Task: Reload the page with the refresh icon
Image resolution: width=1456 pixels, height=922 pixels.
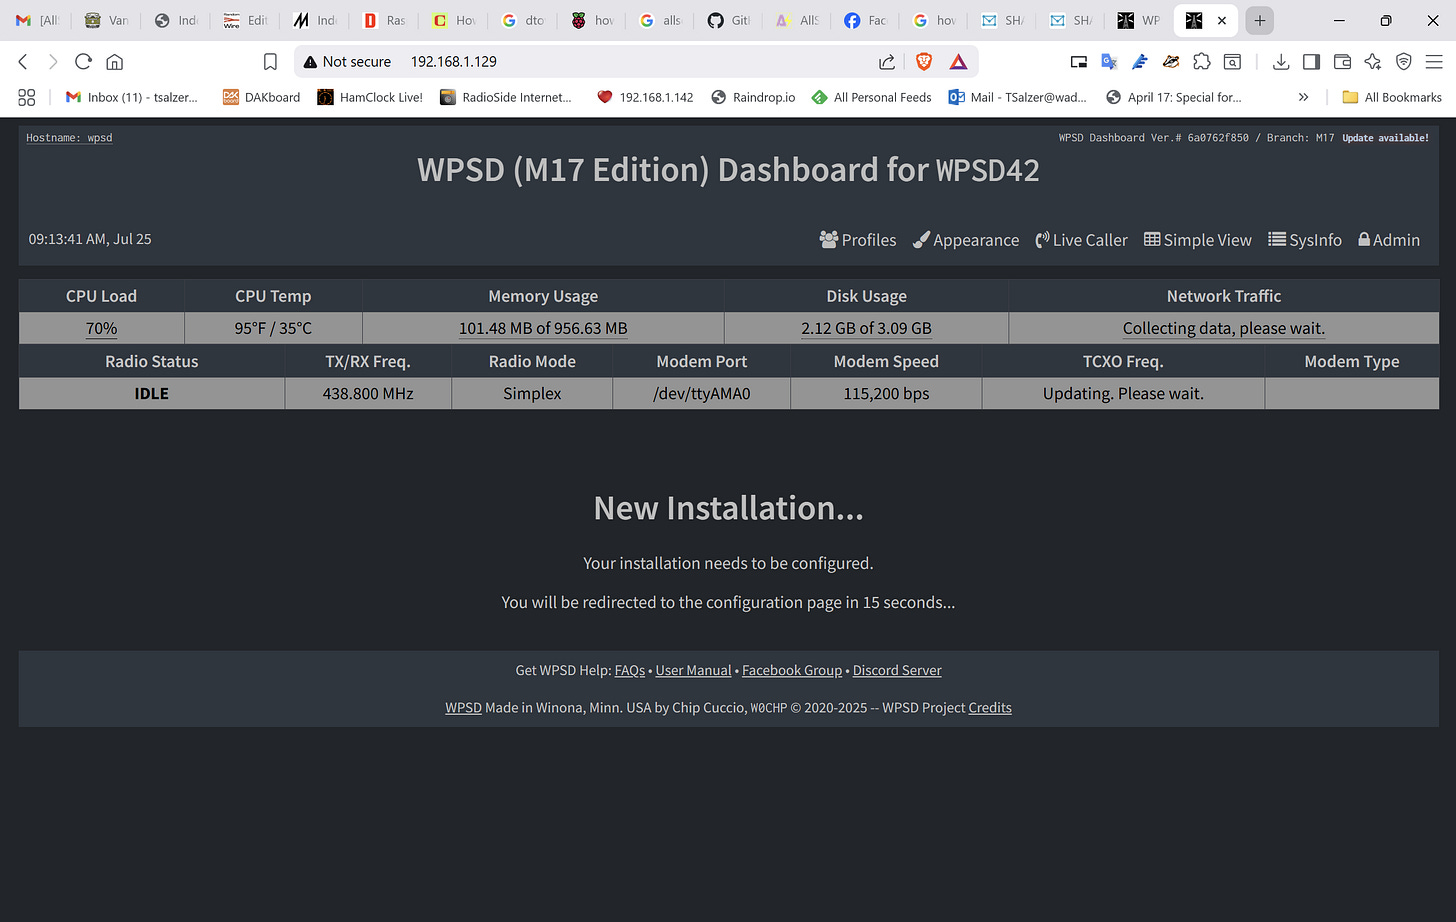Action: click(84, 62)
